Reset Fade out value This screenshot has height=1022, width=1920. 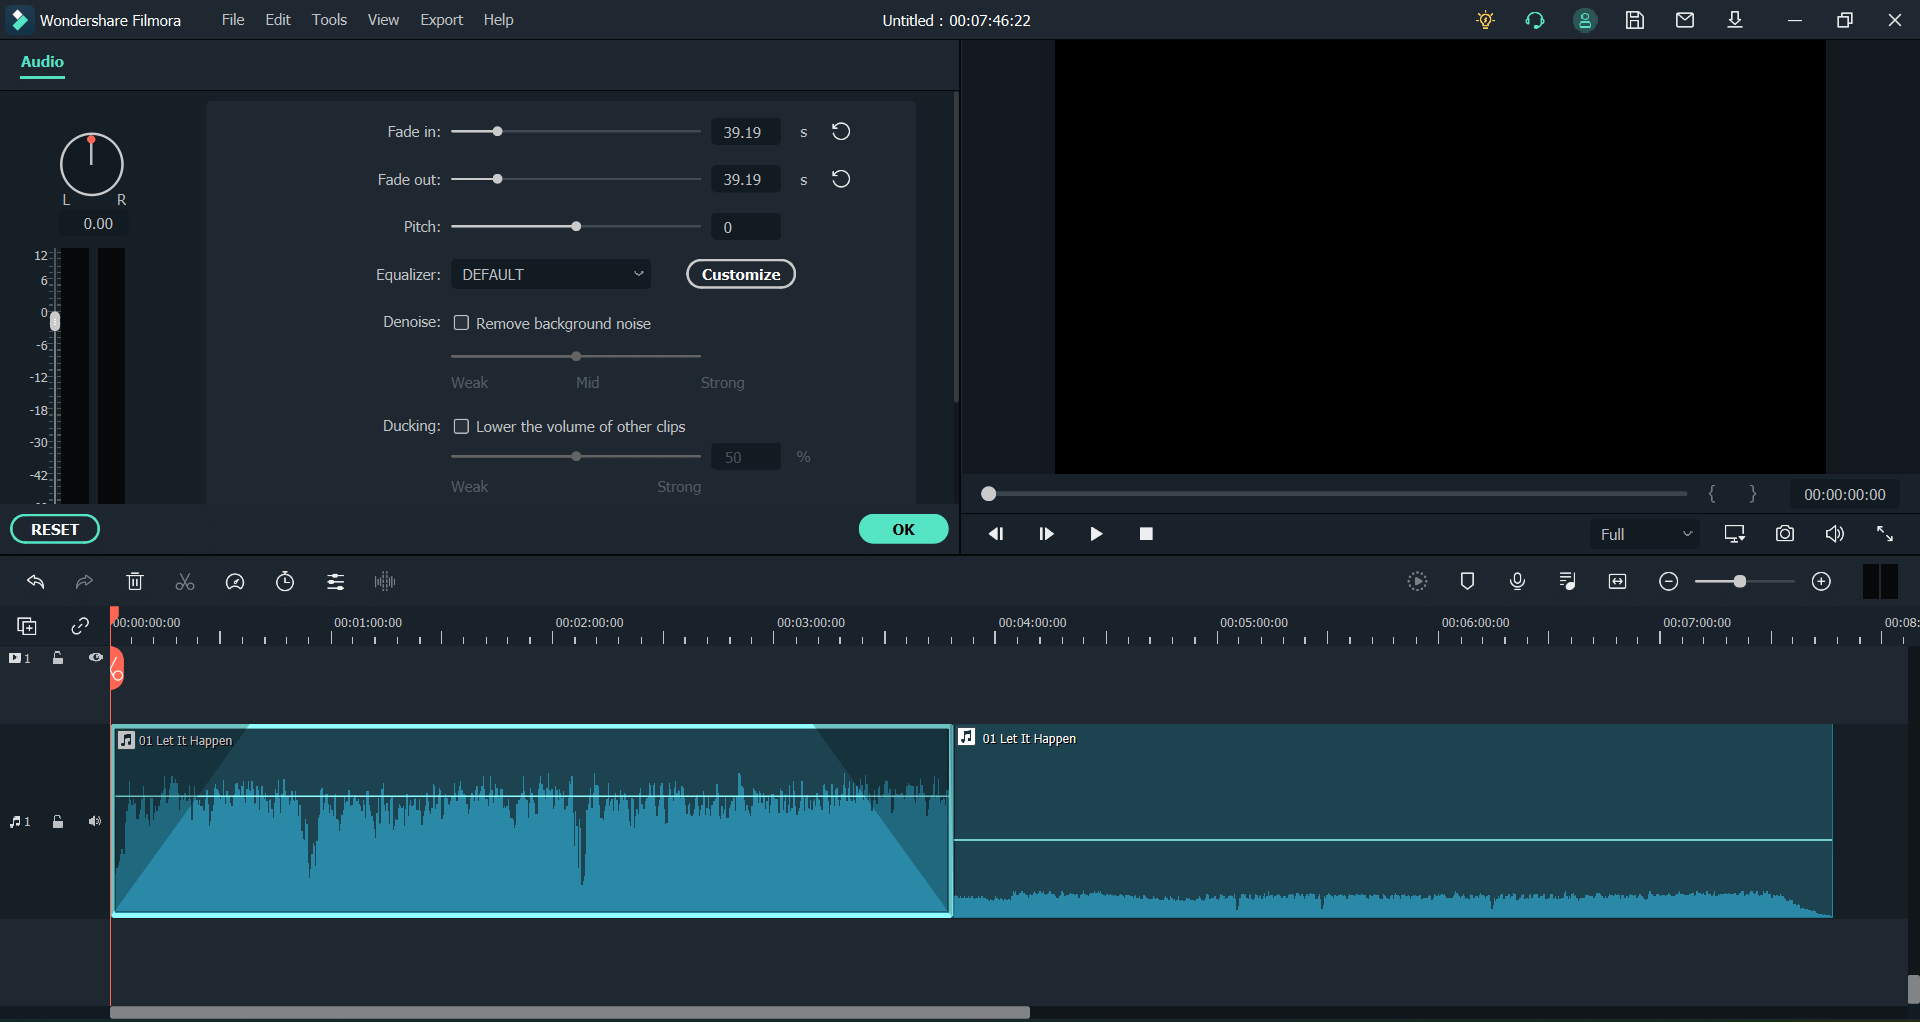(x=841, y=179)
